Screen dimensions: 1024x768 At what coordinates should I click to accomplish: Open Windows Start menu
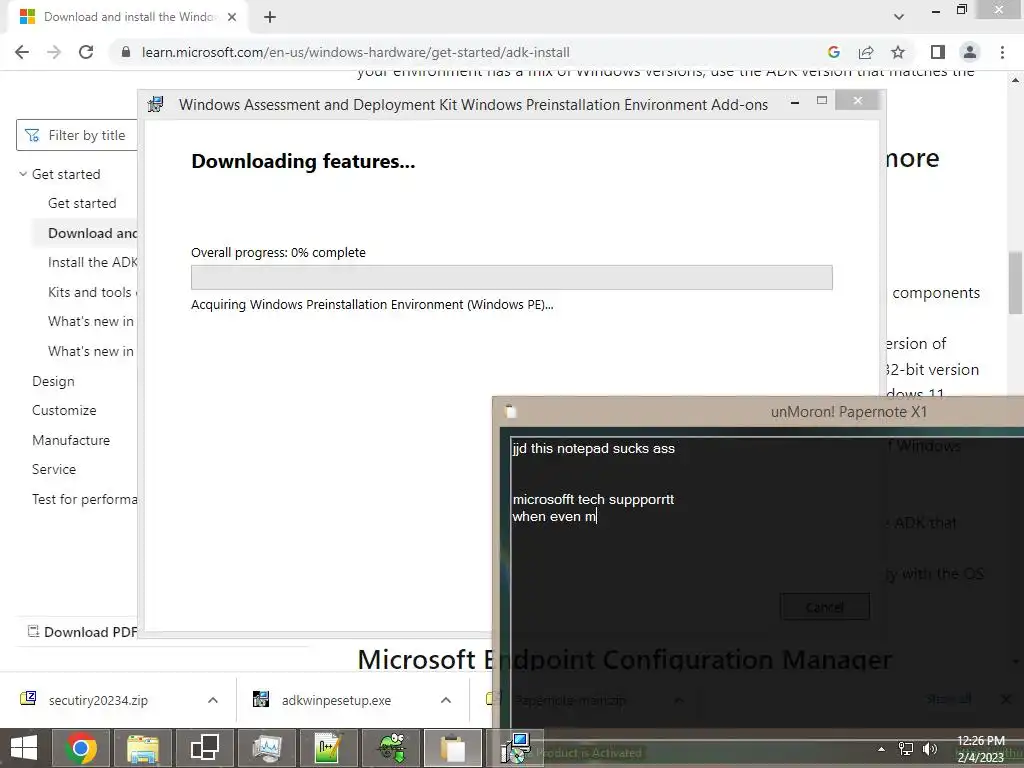[24, 748]
